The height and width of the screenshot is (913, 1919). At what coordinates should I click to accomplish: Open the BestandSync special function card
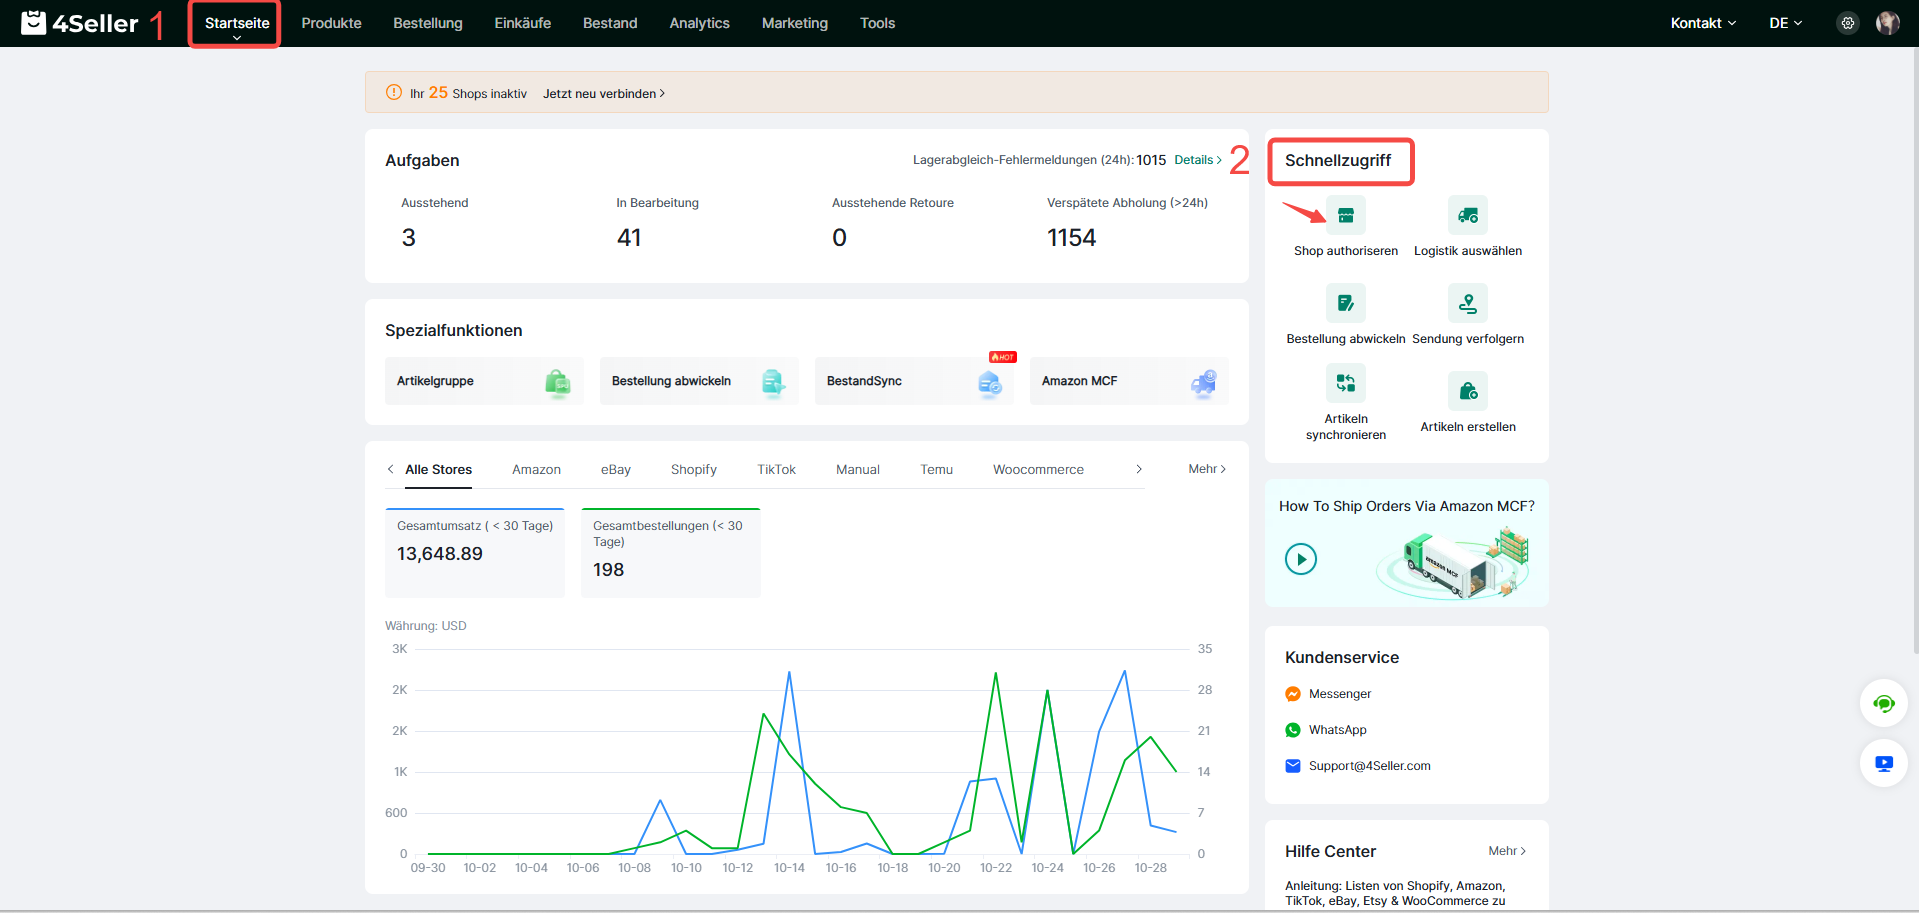913,381
